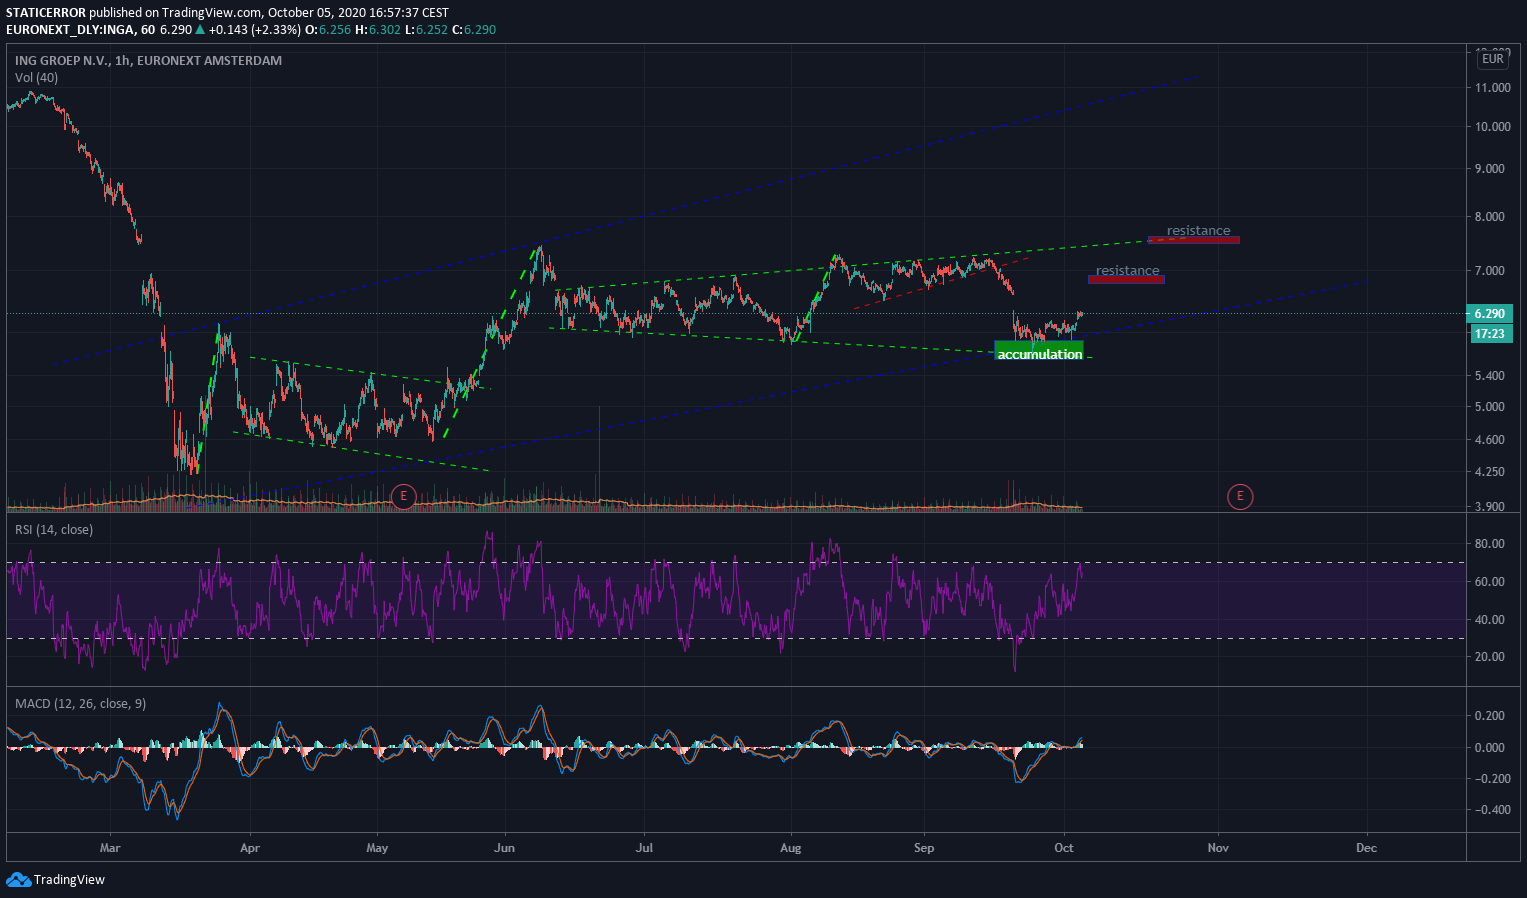Click the 'EURONEXT_DLY:INGA, 60' symbol text
The image size is (1527, 898).
point(81,30)
